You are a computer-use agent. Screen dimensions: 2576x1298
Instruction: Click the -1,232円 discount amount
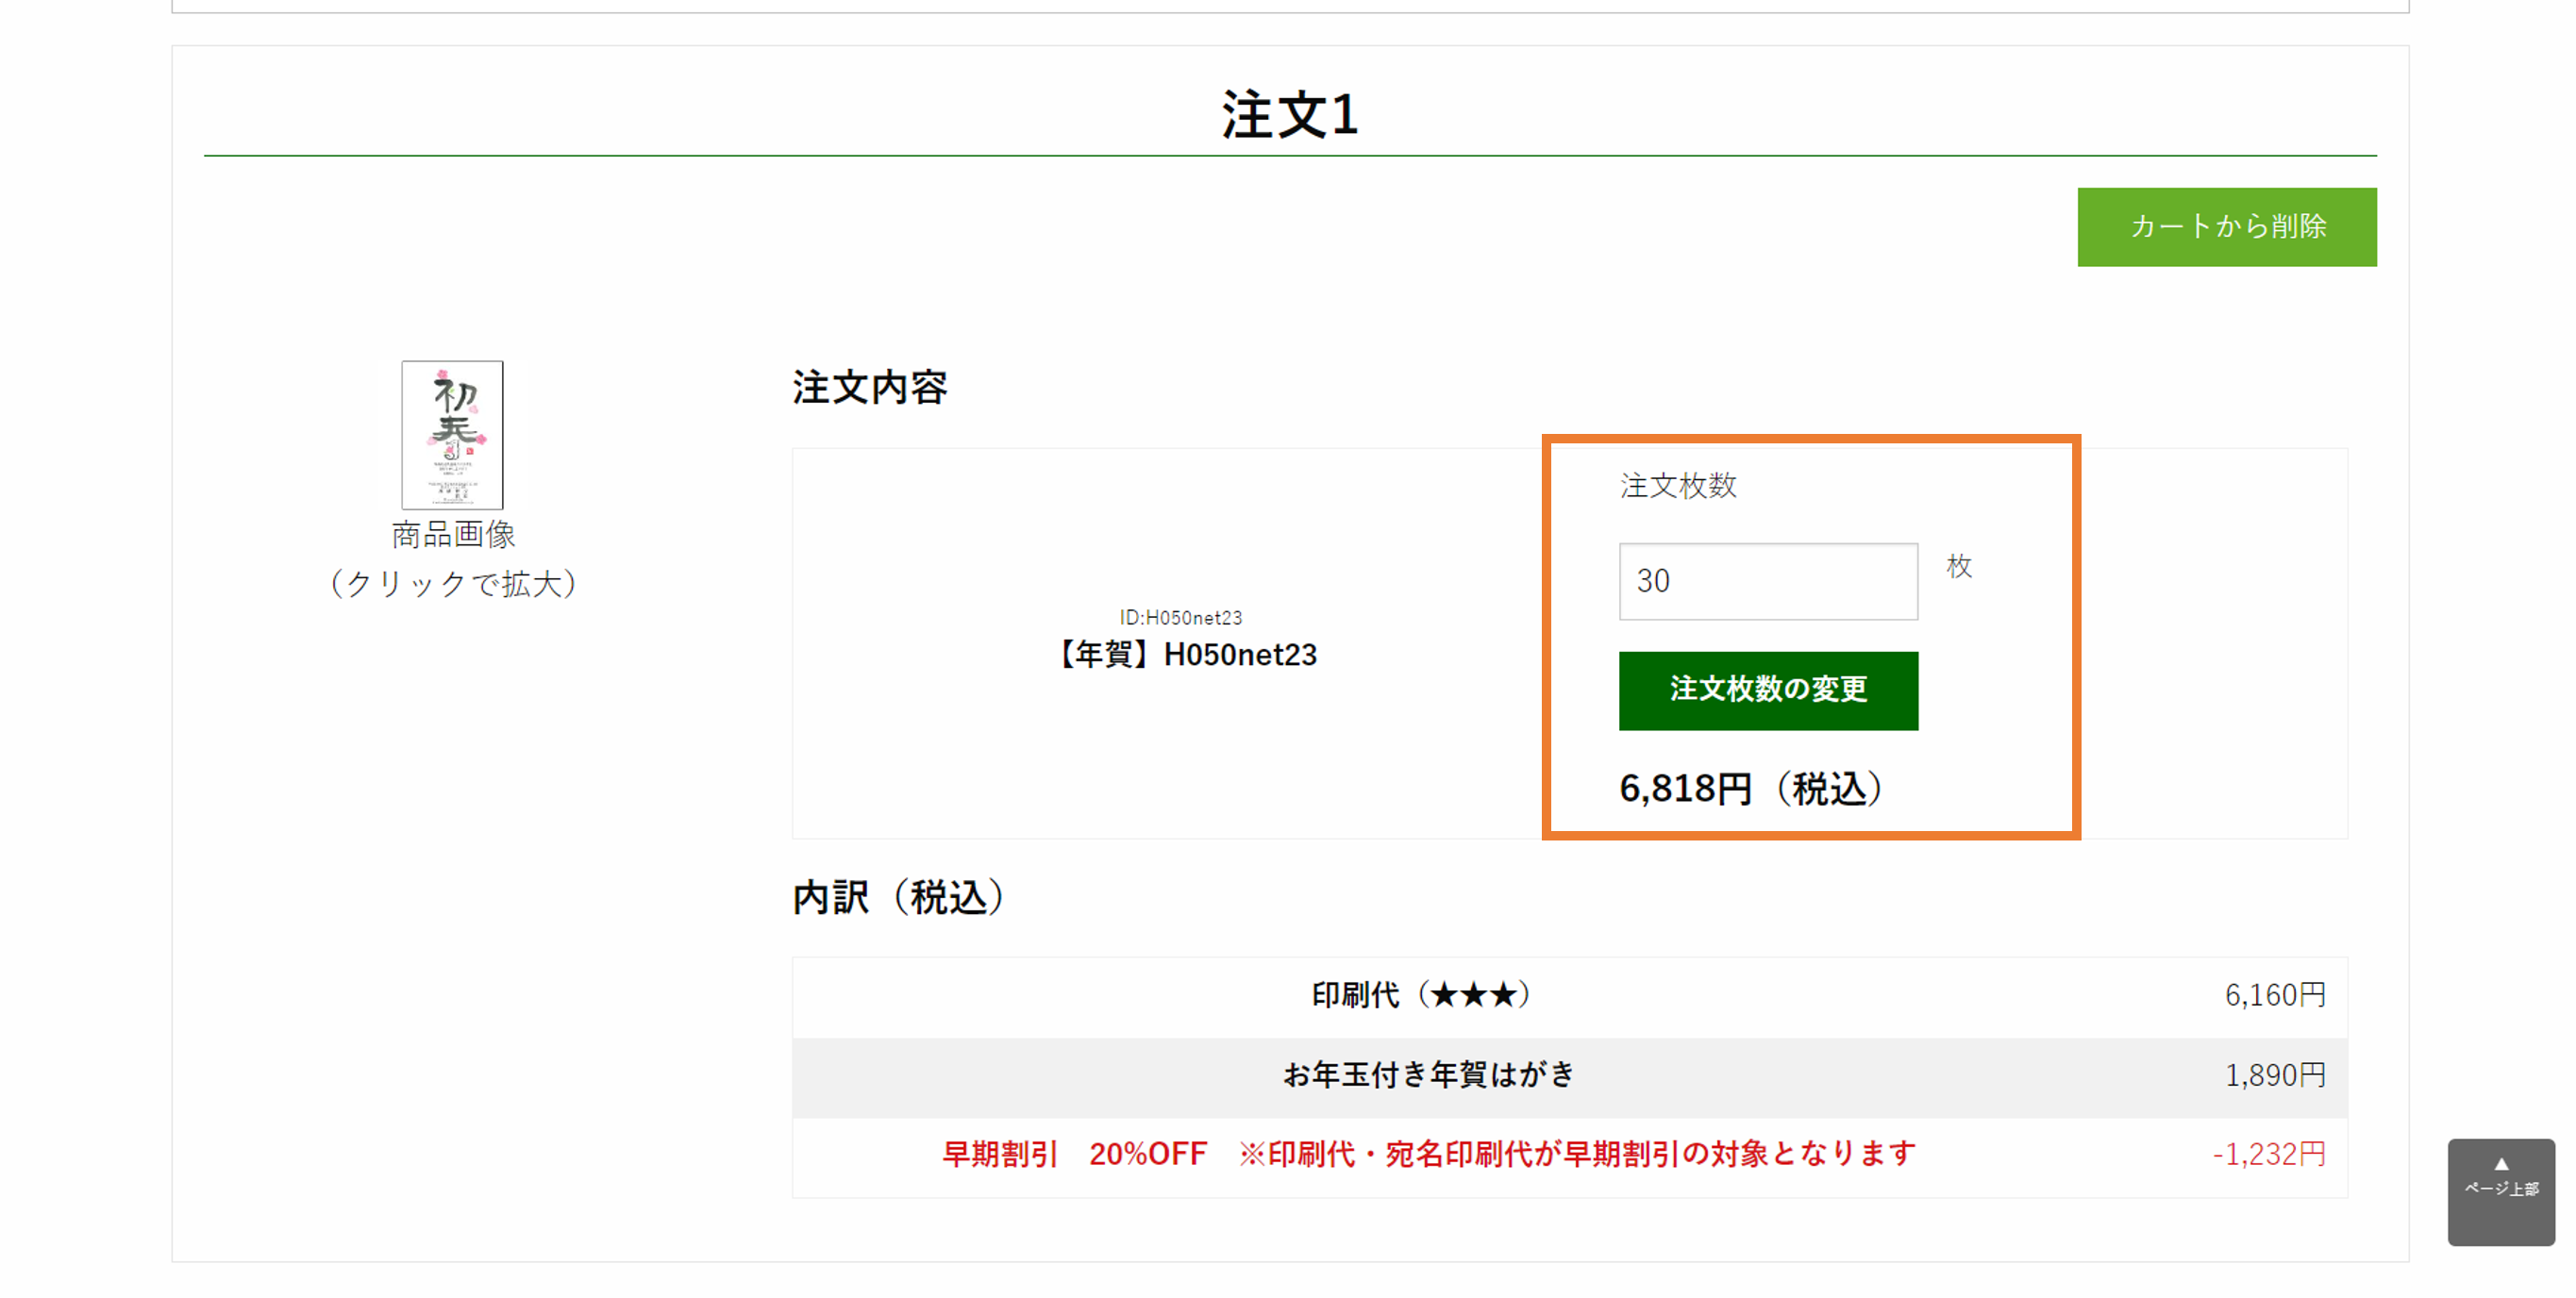point(2268,1154)
